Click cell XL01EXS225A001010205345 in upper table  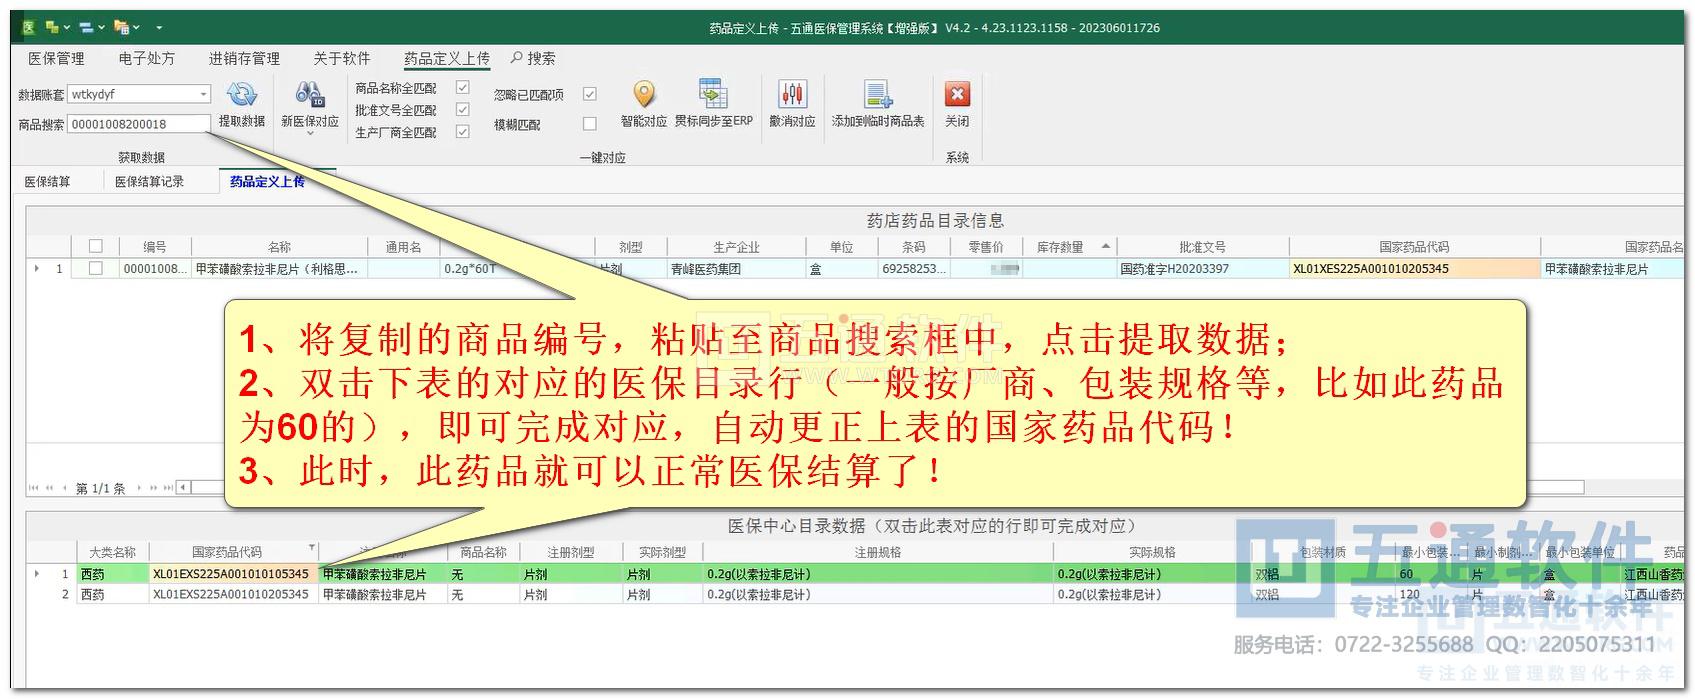[x=1414, y=268]
